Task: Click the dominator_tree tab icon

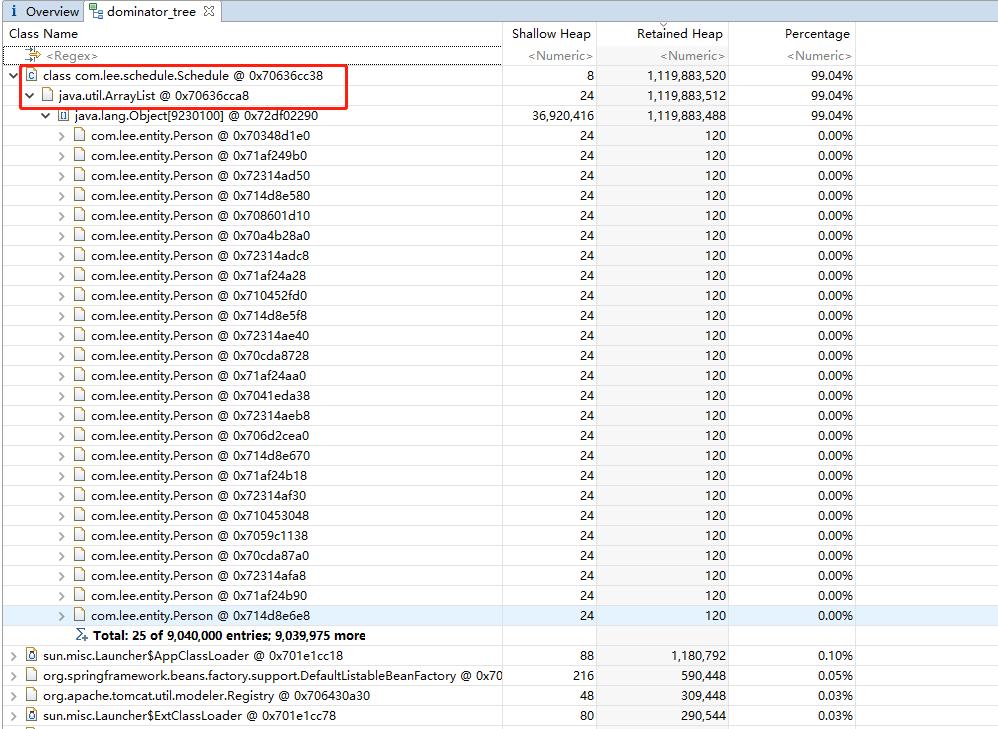Action: coord(95,12)
